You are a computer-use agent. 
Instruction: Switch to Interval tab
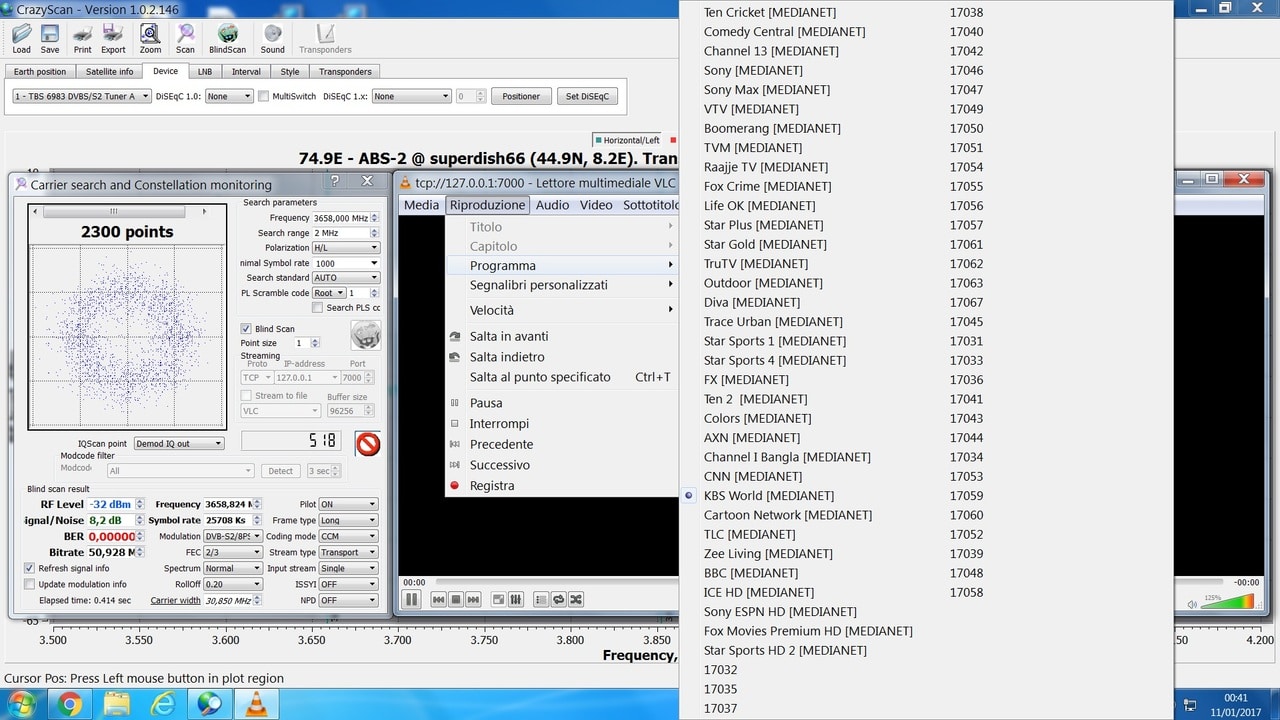pyautogui.click(x=246, y=72)
